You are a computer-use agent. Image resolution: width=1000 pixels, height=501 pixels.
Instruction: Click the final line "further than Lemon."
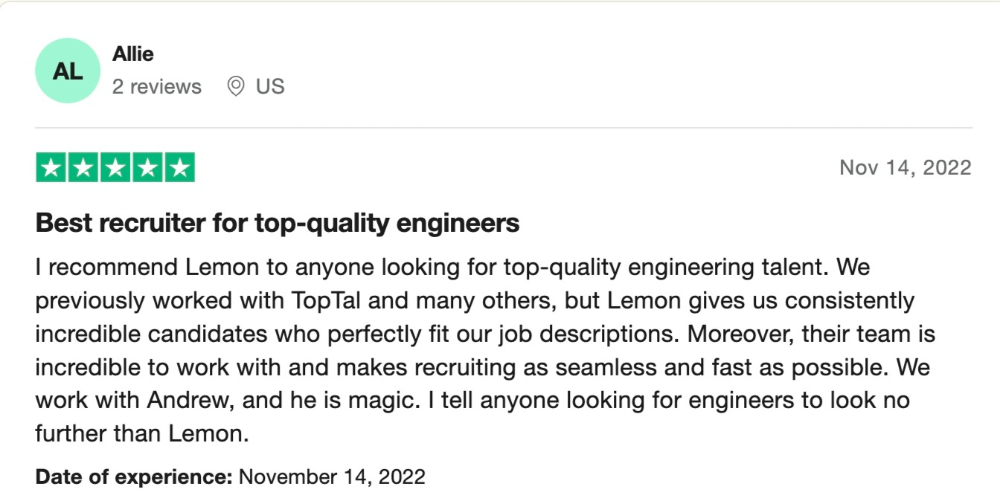[142, 433]
